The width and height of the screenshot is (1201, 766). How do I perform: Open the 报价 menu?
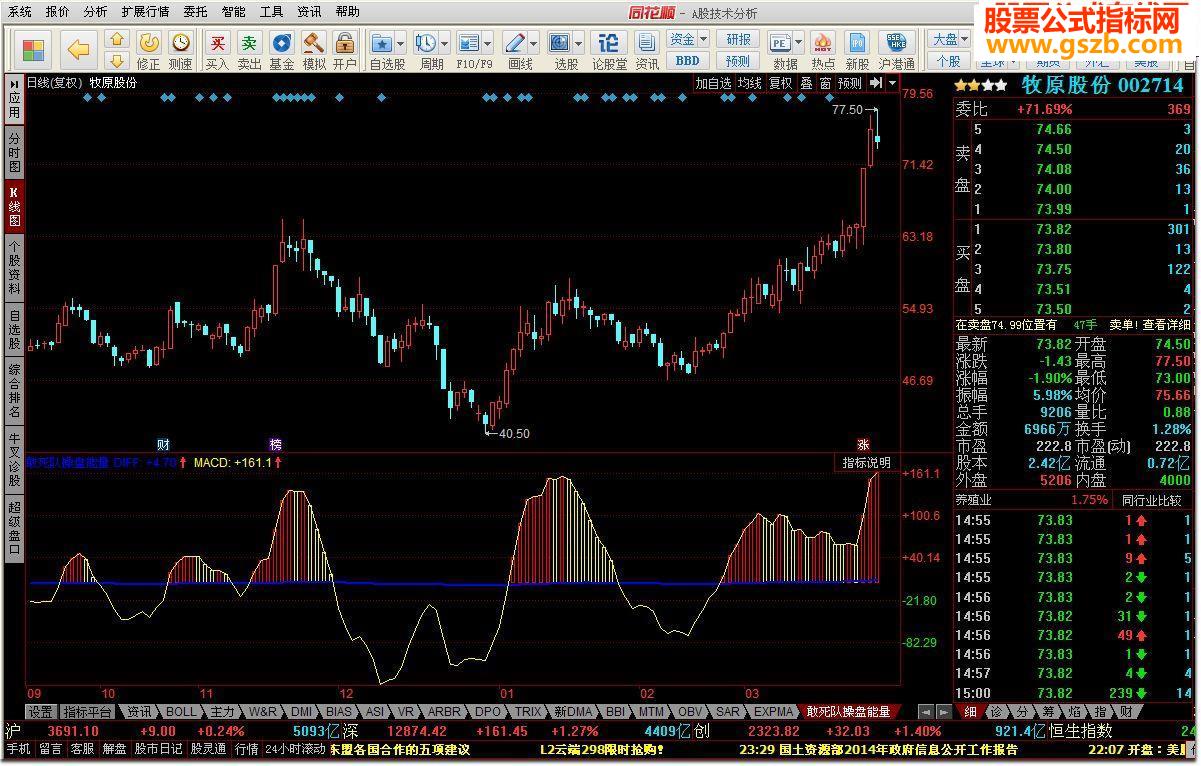pos(58,12)
